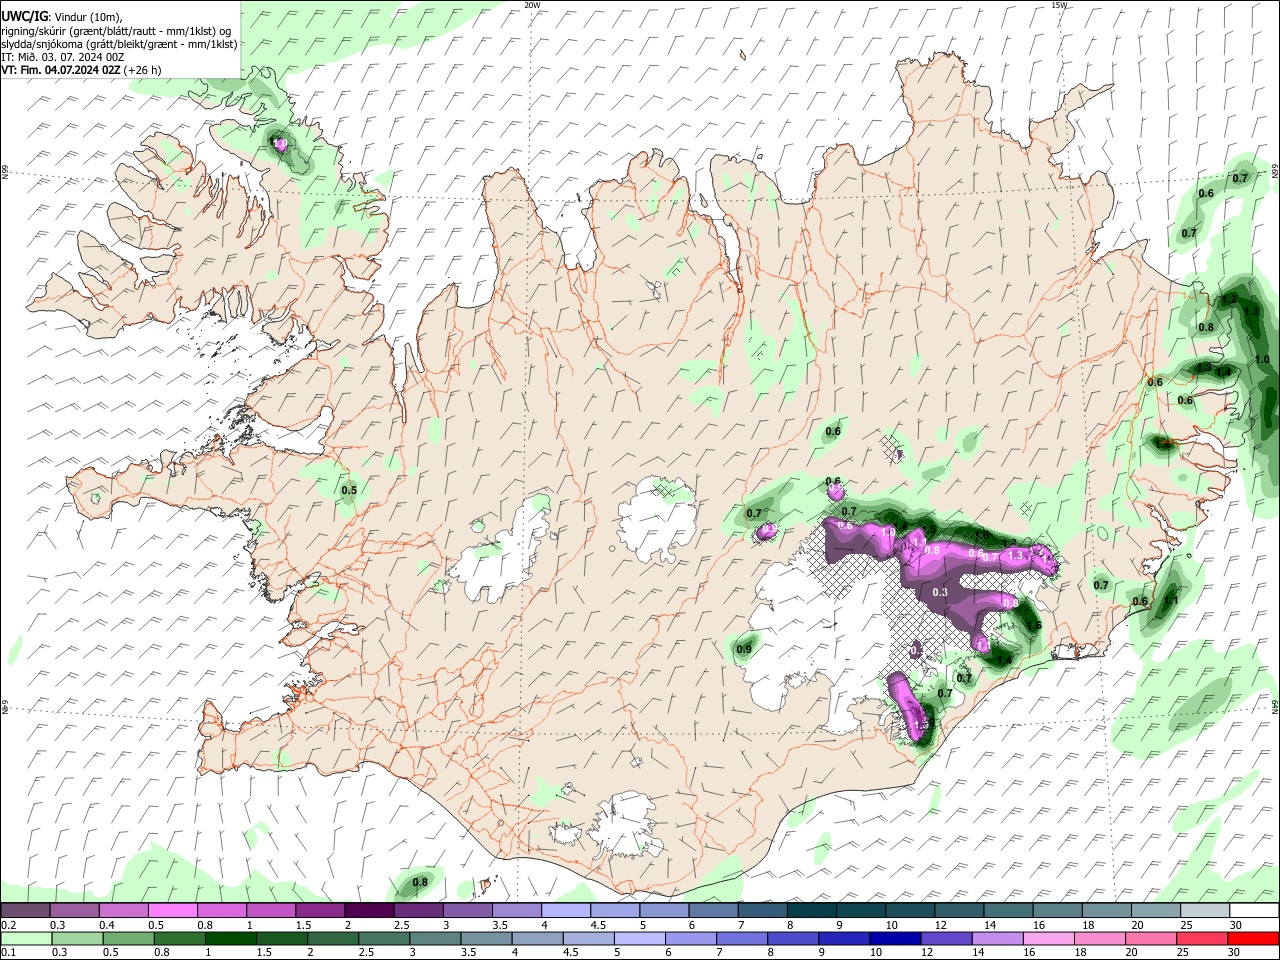Select the crimson swatch at 25 in lower legend
The width and height of the screenshot is (1280, 960).
1201,938
